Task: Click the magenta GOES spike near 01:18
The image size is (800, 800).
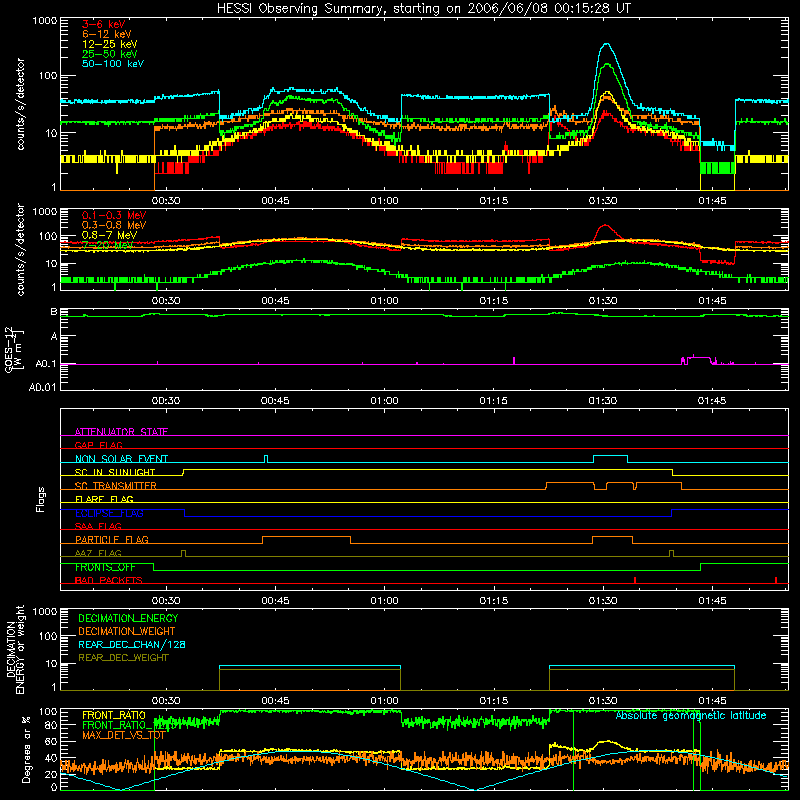Action: coord(514,360)
